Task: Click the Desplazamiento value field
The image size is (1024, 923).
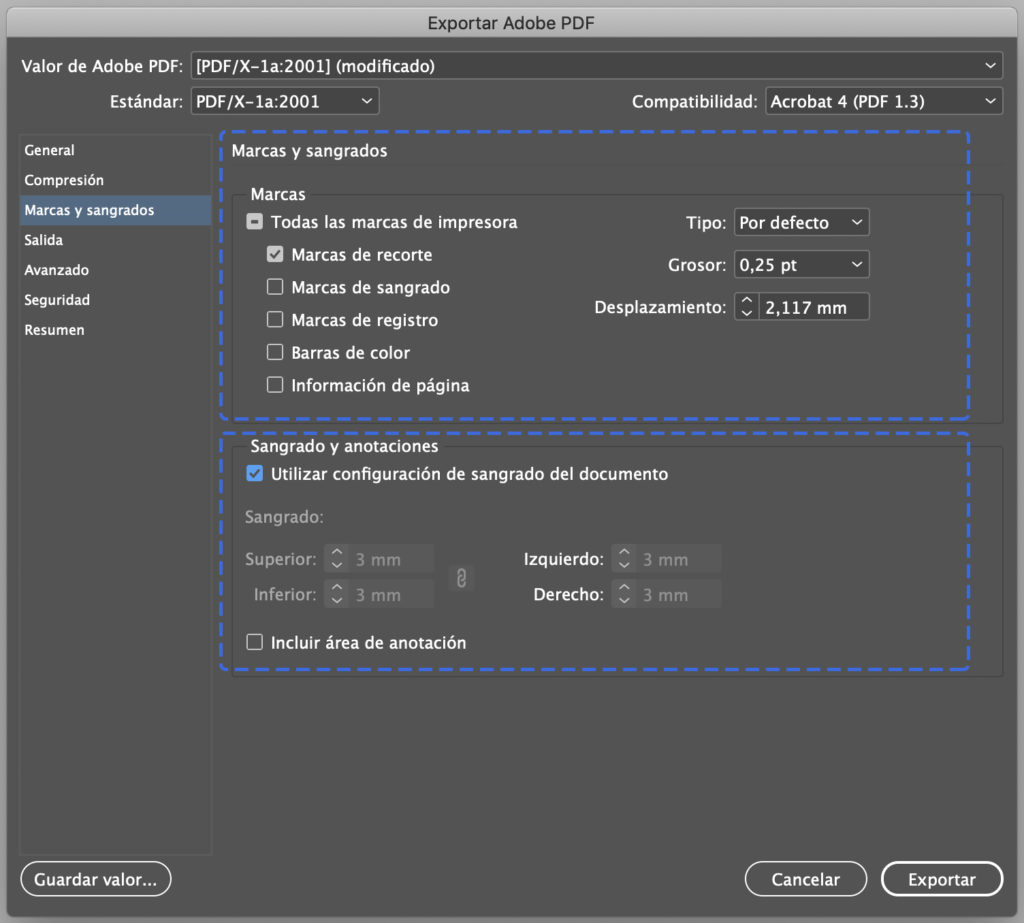Action: click(x=814, y=306)
